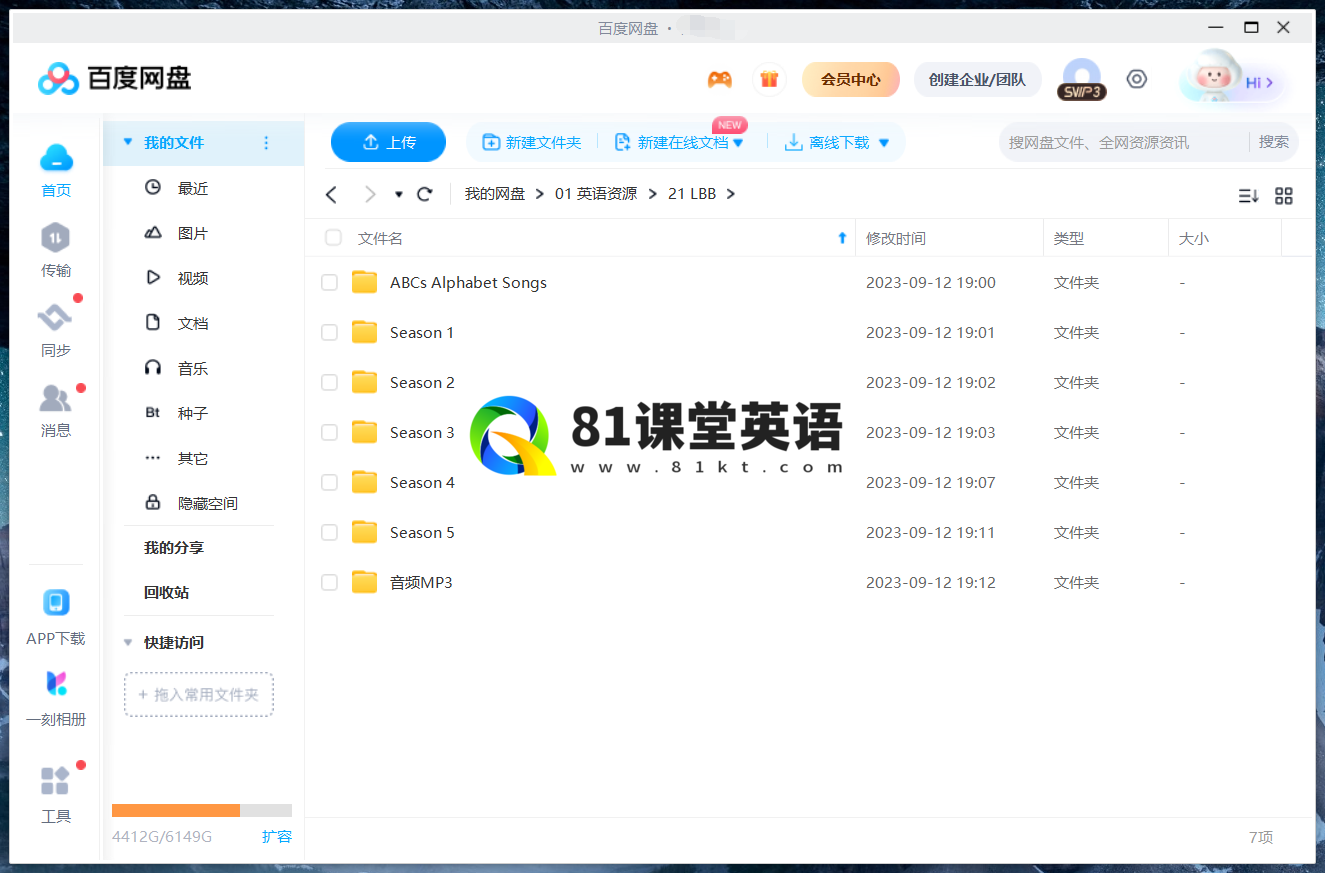Open Messages (消息) icon

56,398
